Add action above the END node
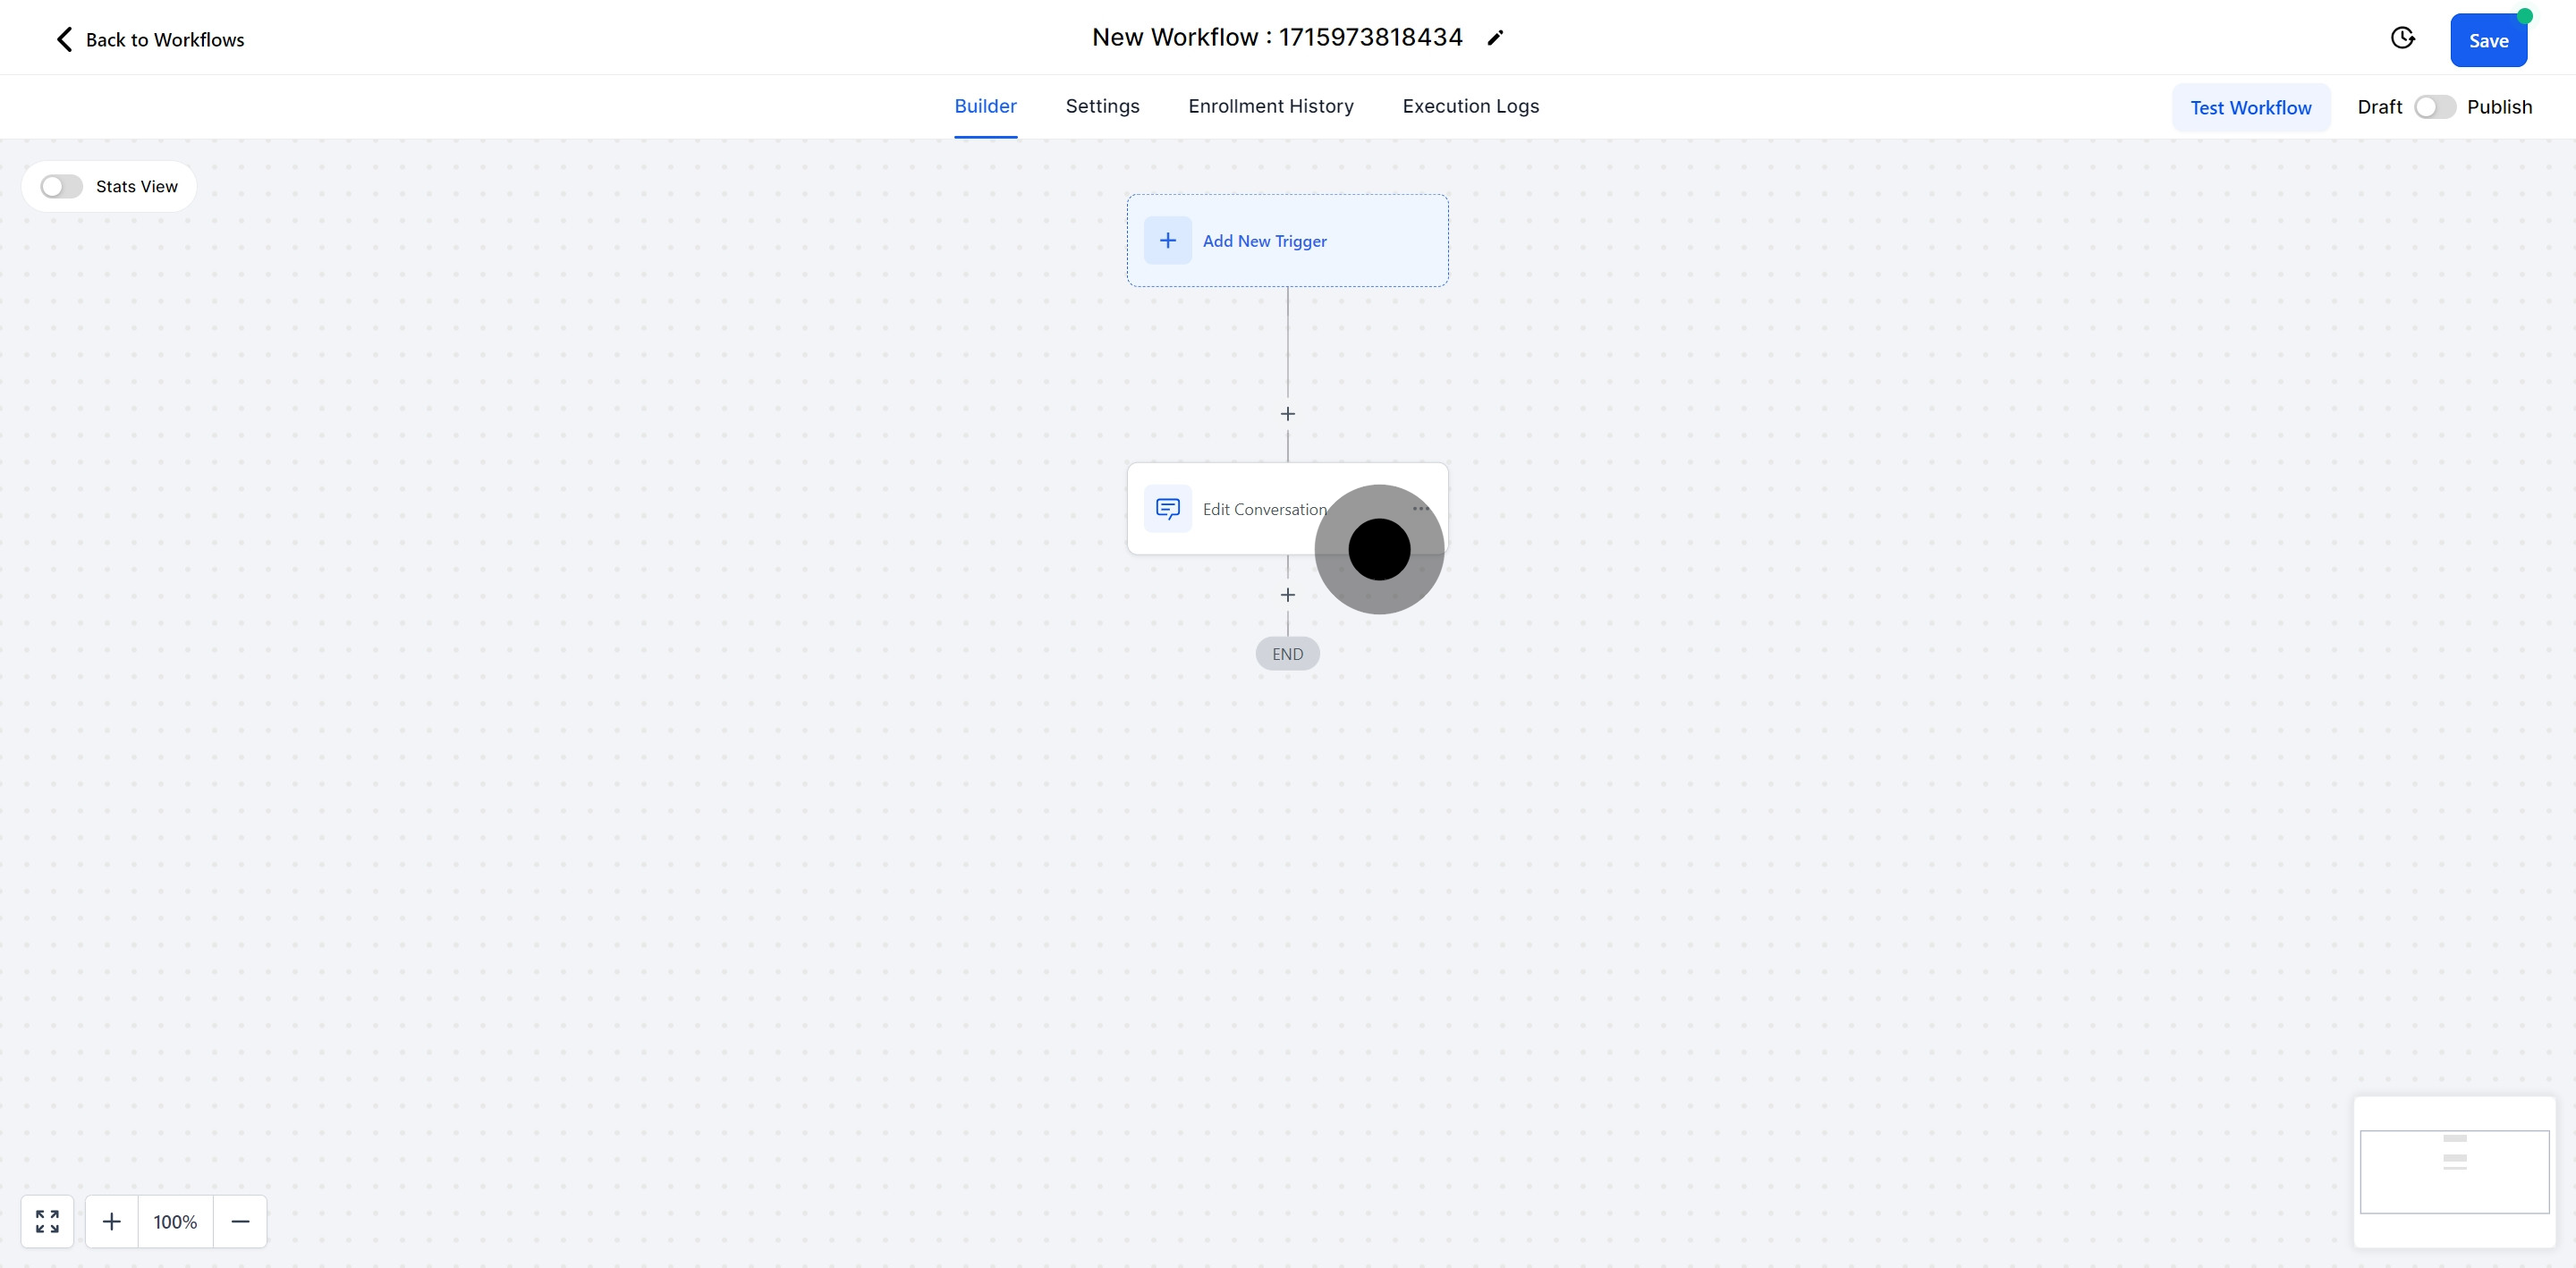 pyautogui.click(x=1287, y=595)
